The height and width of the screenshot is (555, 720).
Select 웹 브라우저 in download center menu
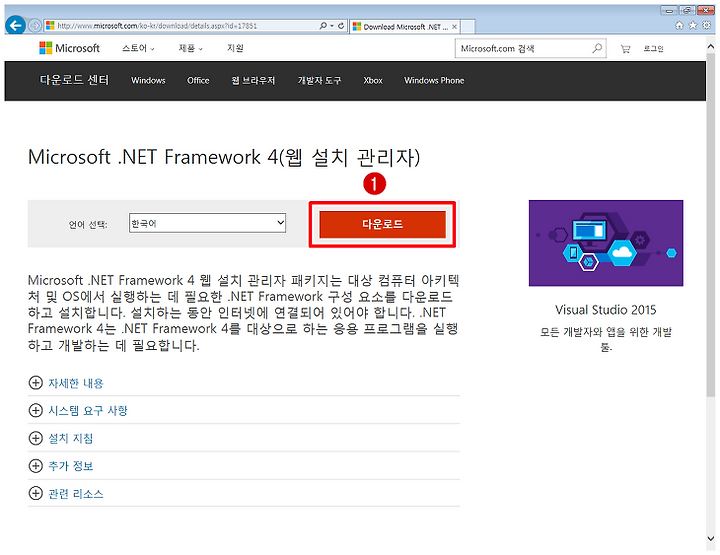coord(253,80)
